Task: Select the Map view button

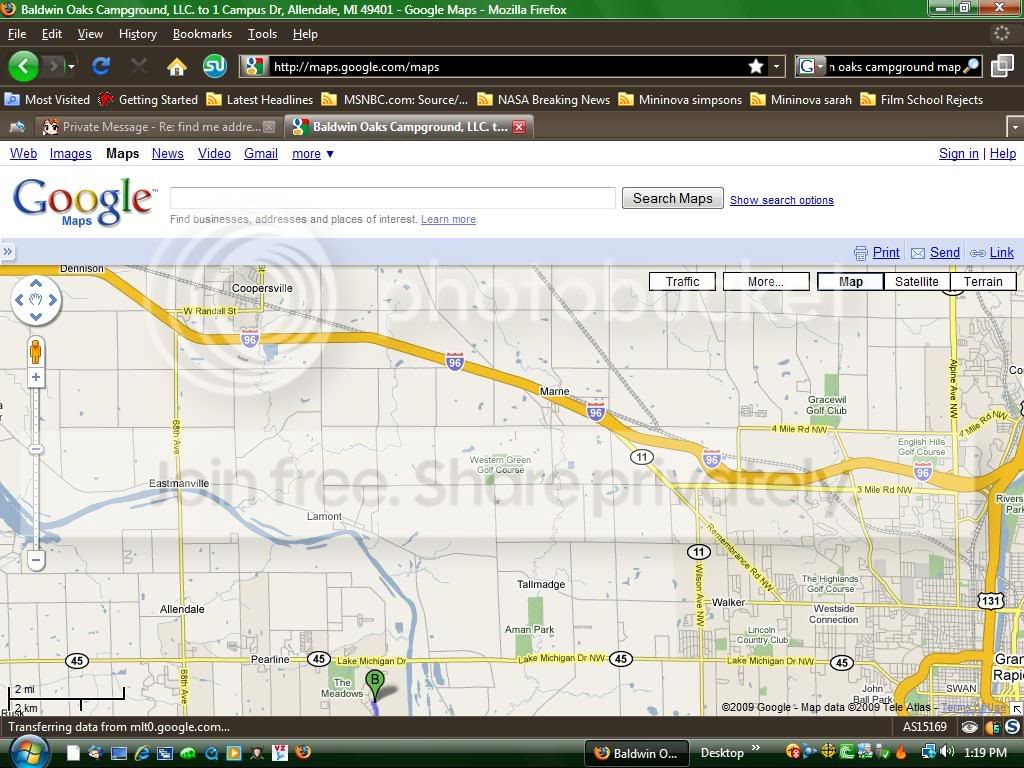Action: click(x=850, y=281)
